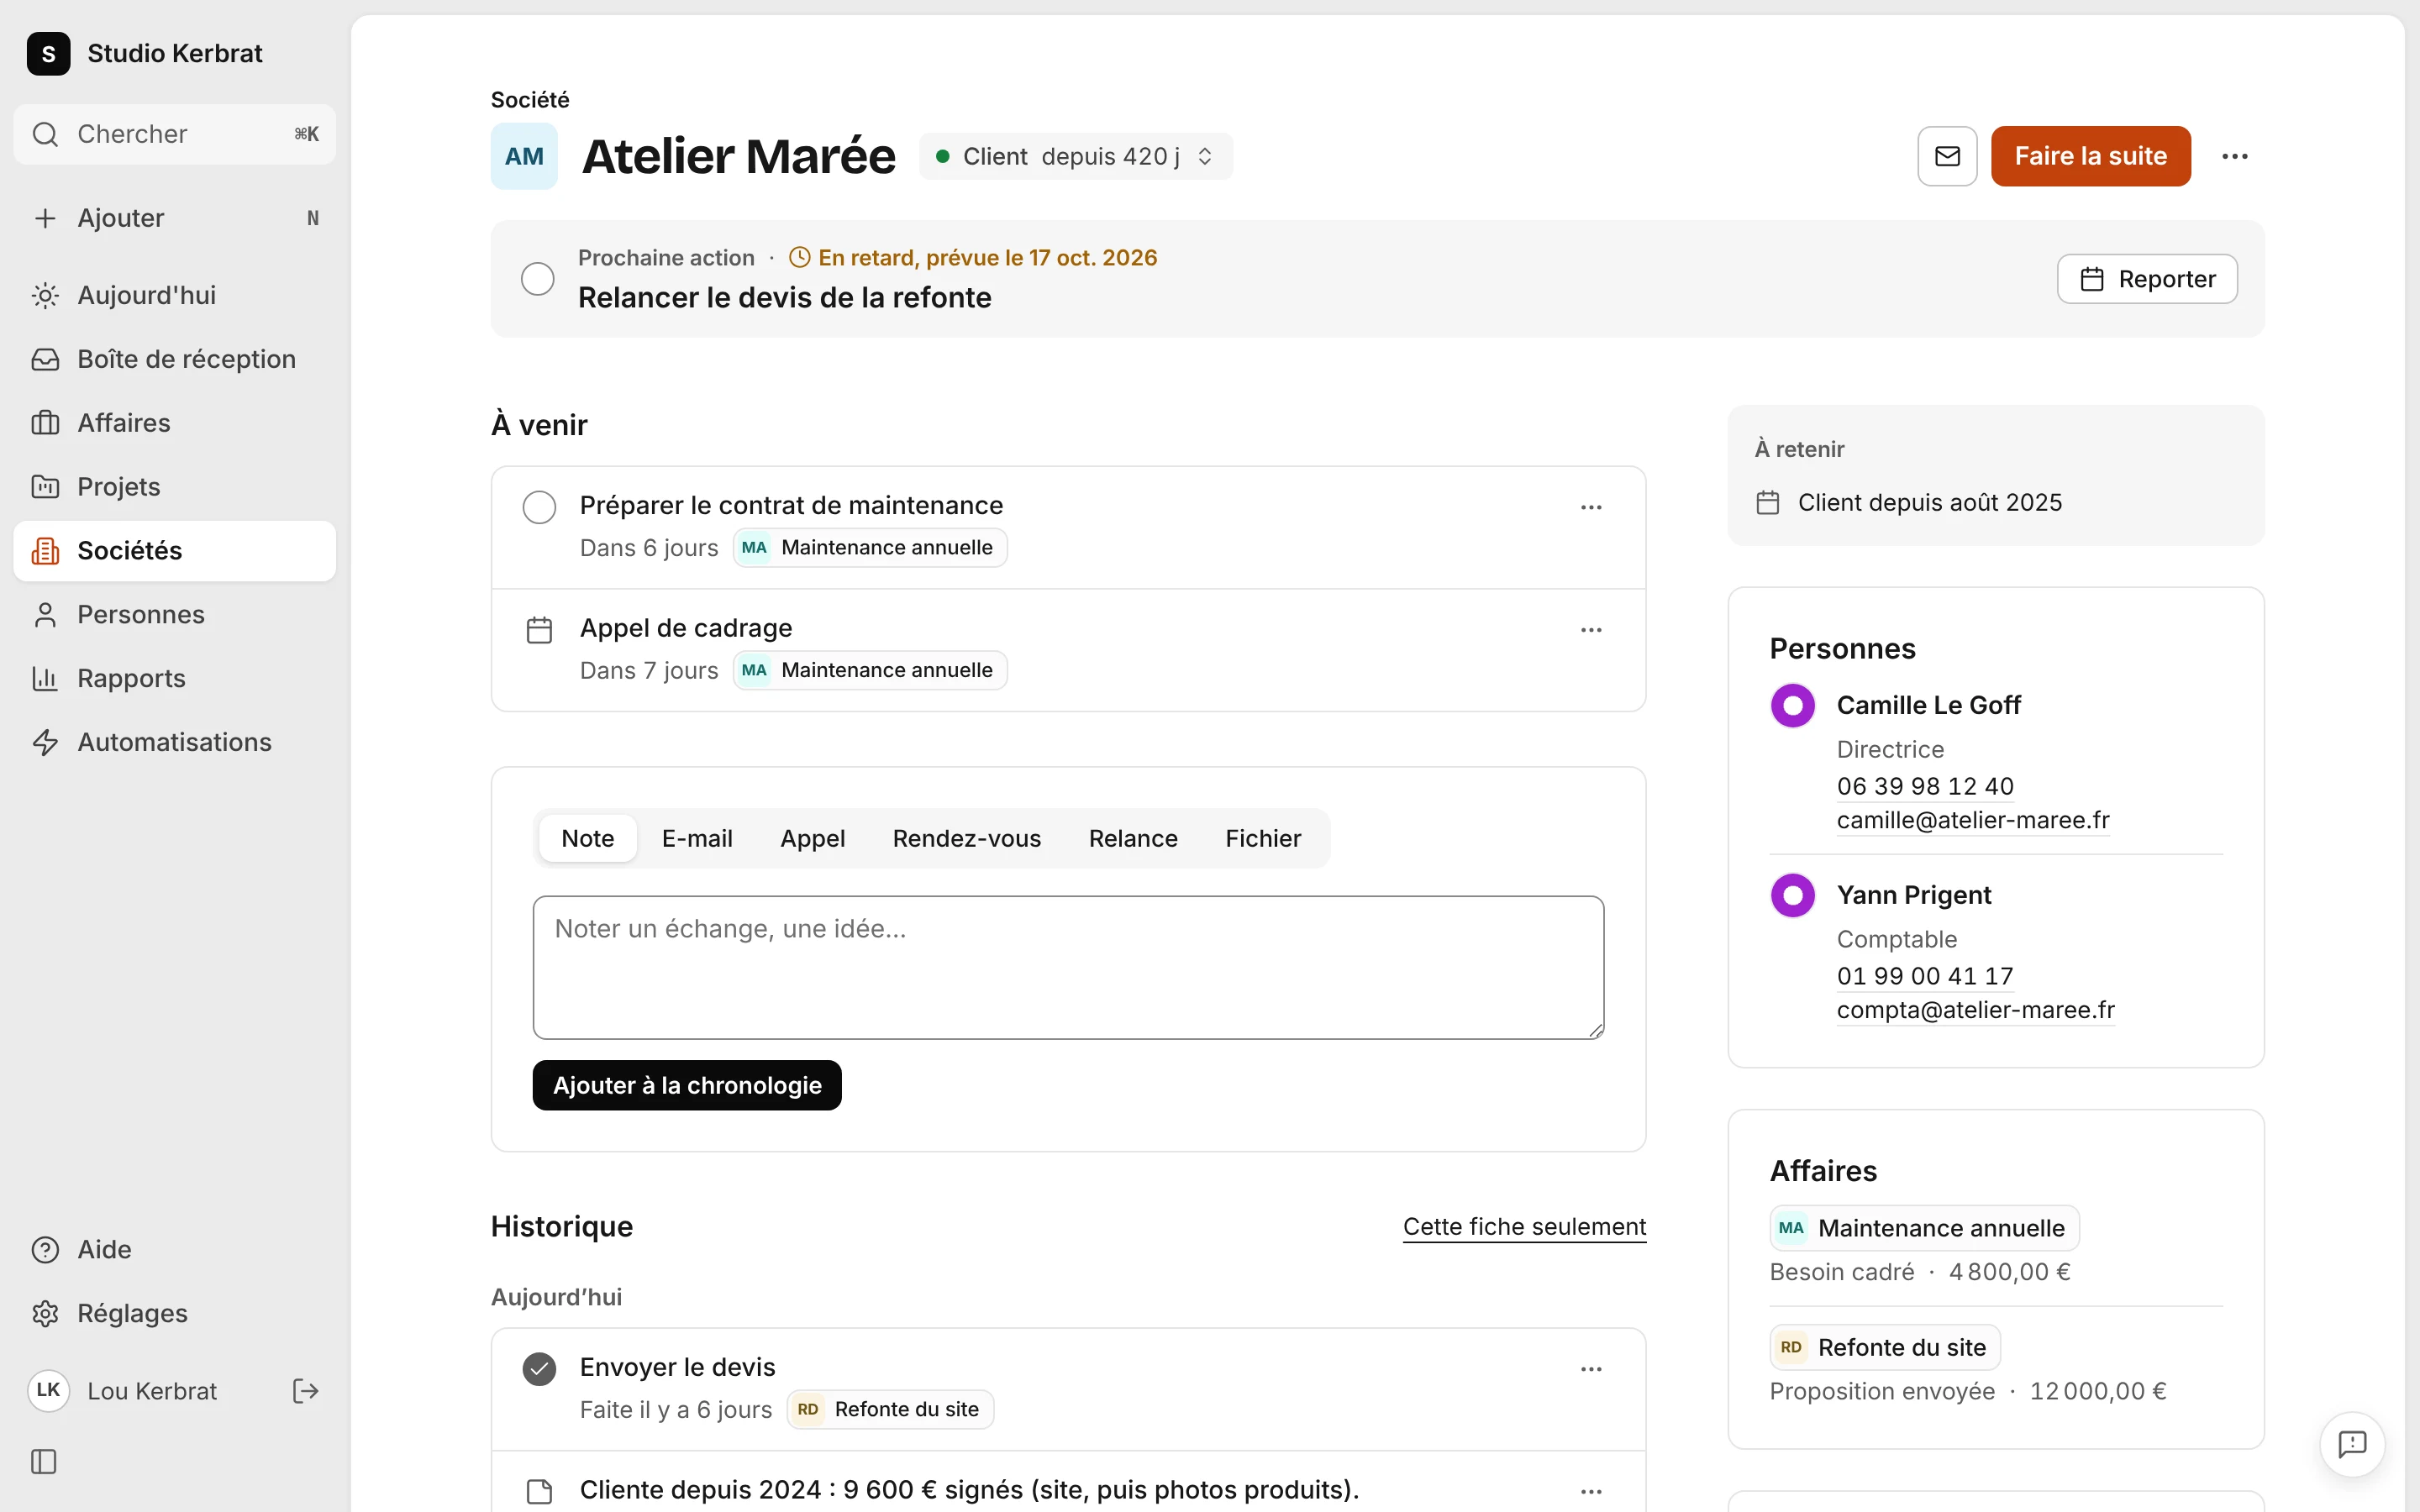The width and height of the screenshot is (2420, 1512).
Task: Open the feedback chat bubble icon
Action: pos(2352,1443)
